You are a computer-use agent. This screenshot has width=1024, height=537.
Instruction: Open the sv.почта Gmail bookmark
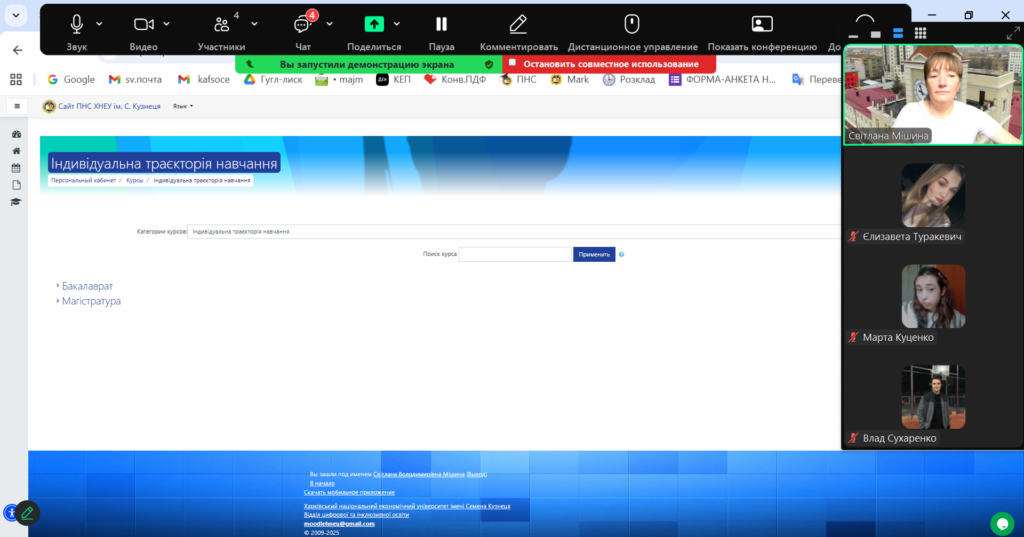[135, 79]
